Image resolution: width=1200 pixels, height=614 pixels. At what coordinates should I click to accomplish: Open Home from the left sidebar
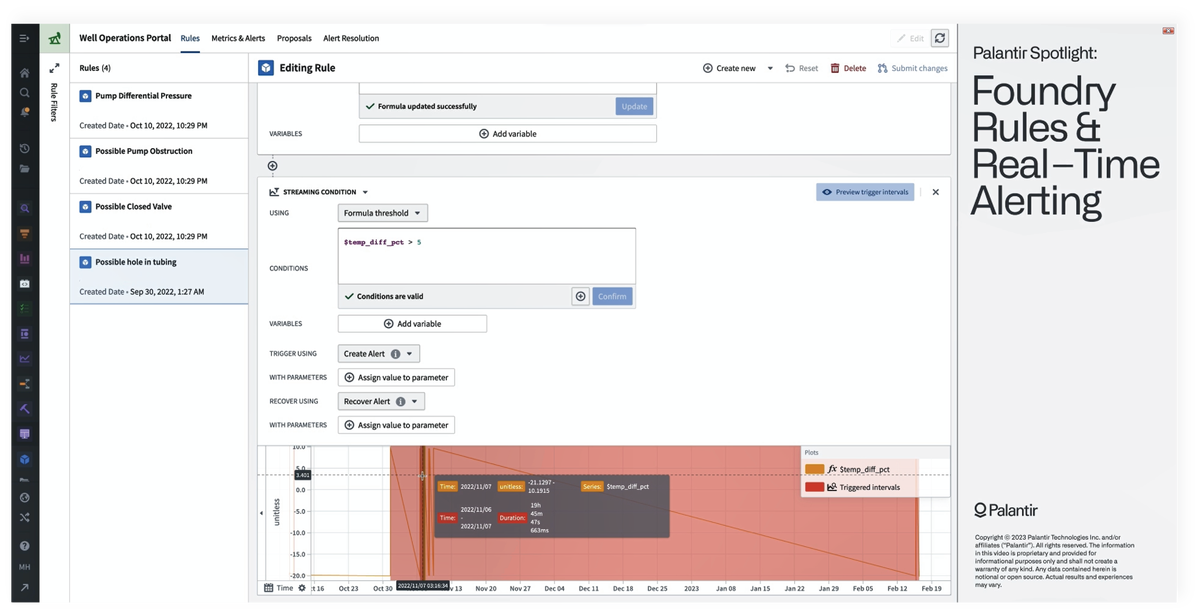(x=23, y=72)
